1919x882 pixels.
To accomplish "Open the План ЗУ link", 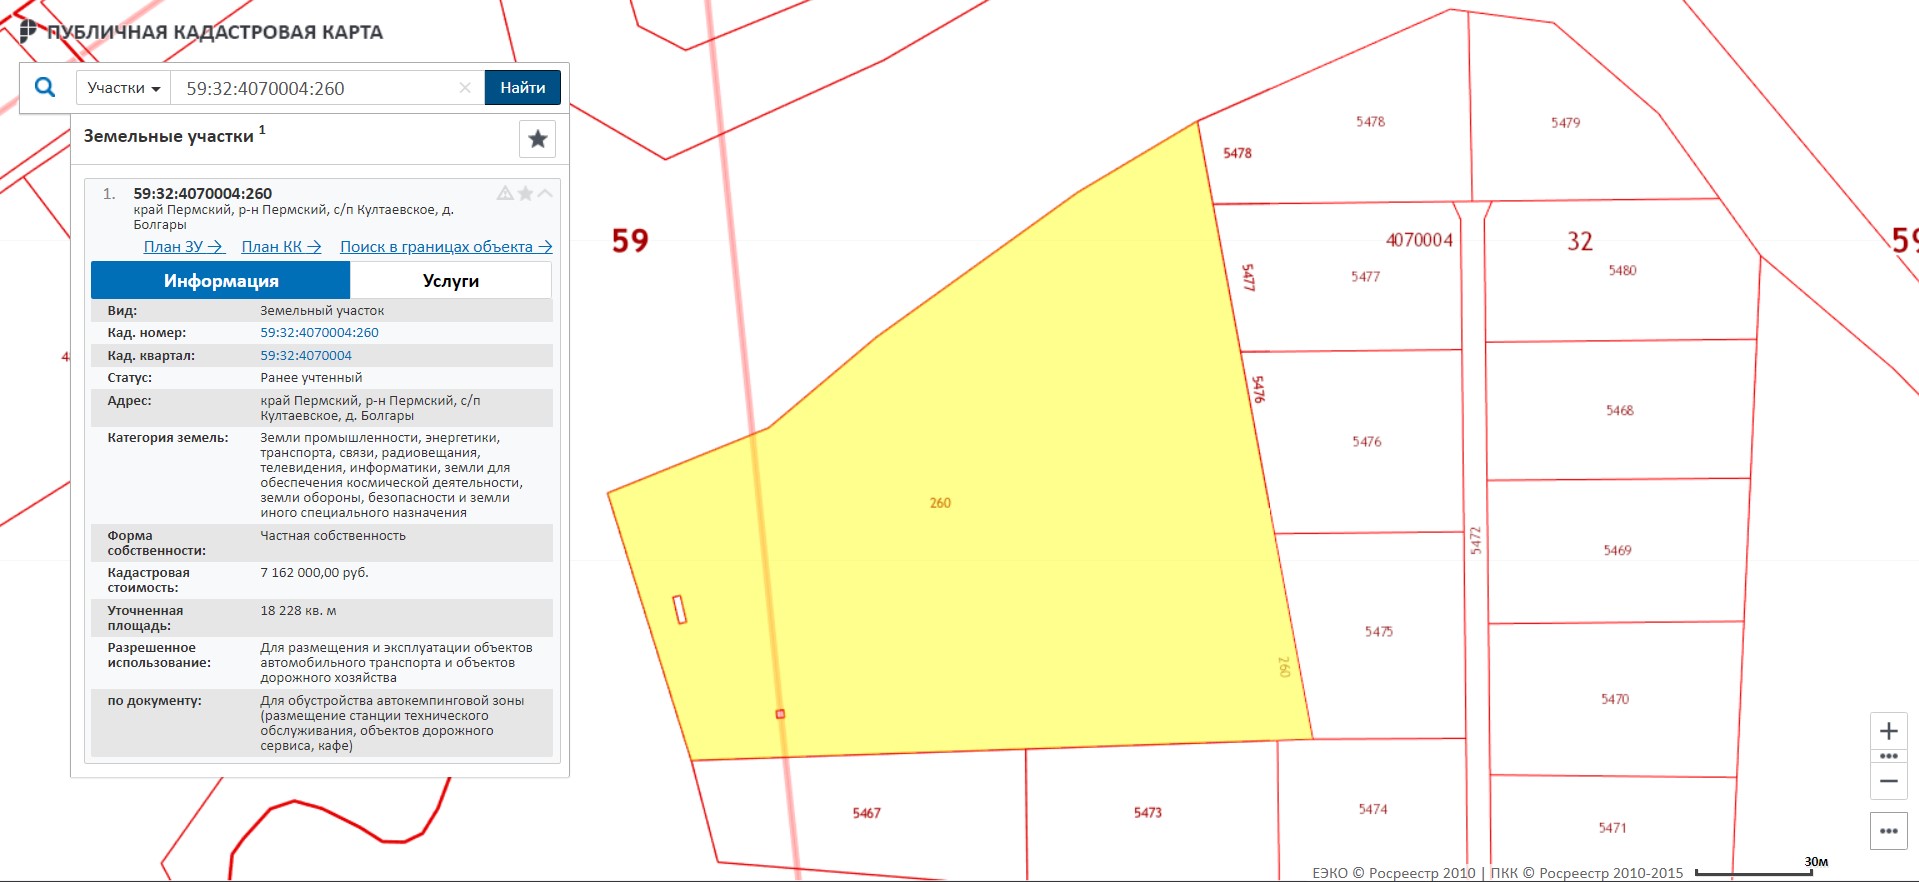I will tap(183, 247).
